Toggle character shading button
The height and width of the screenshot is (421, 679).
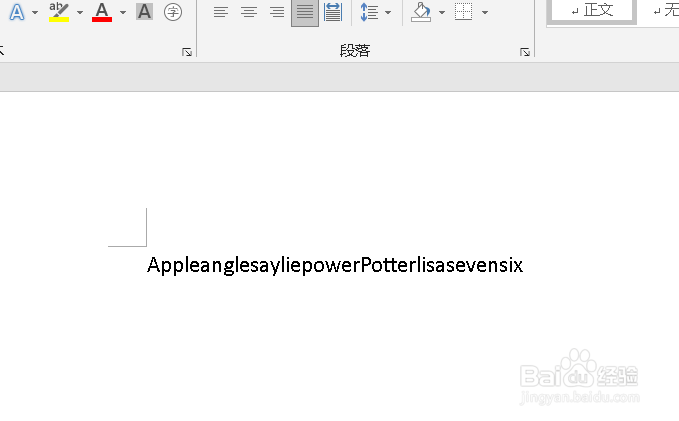[144, 12]
